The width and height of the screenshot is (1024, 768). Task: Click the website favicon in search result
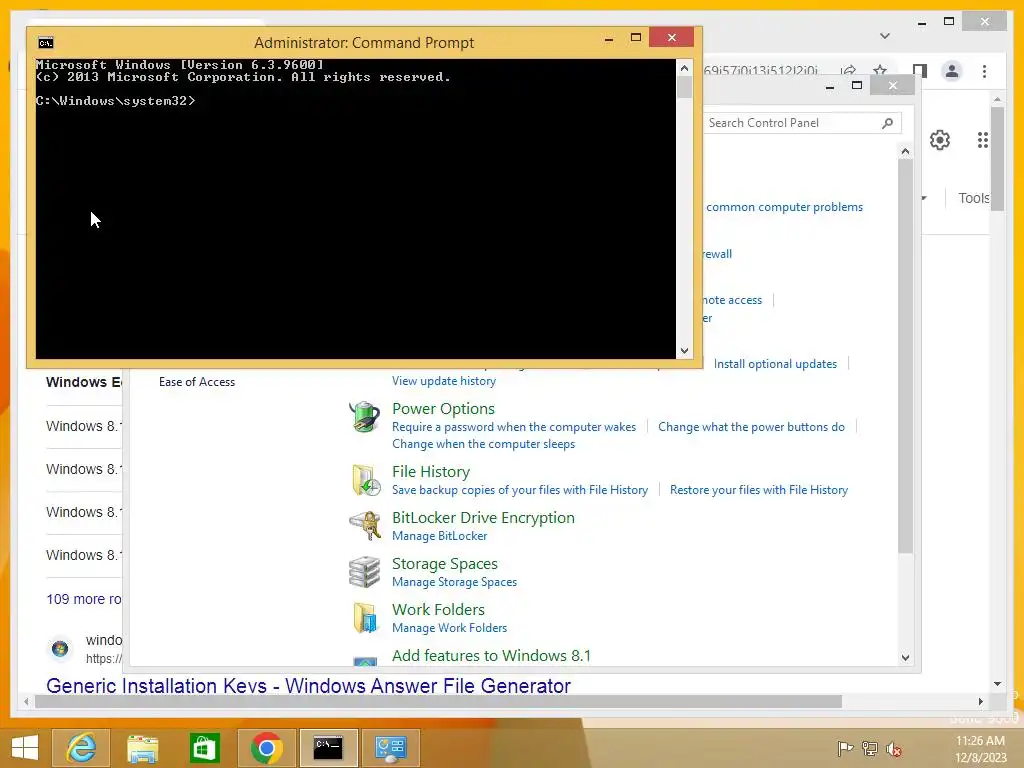[x=60, y=648]
